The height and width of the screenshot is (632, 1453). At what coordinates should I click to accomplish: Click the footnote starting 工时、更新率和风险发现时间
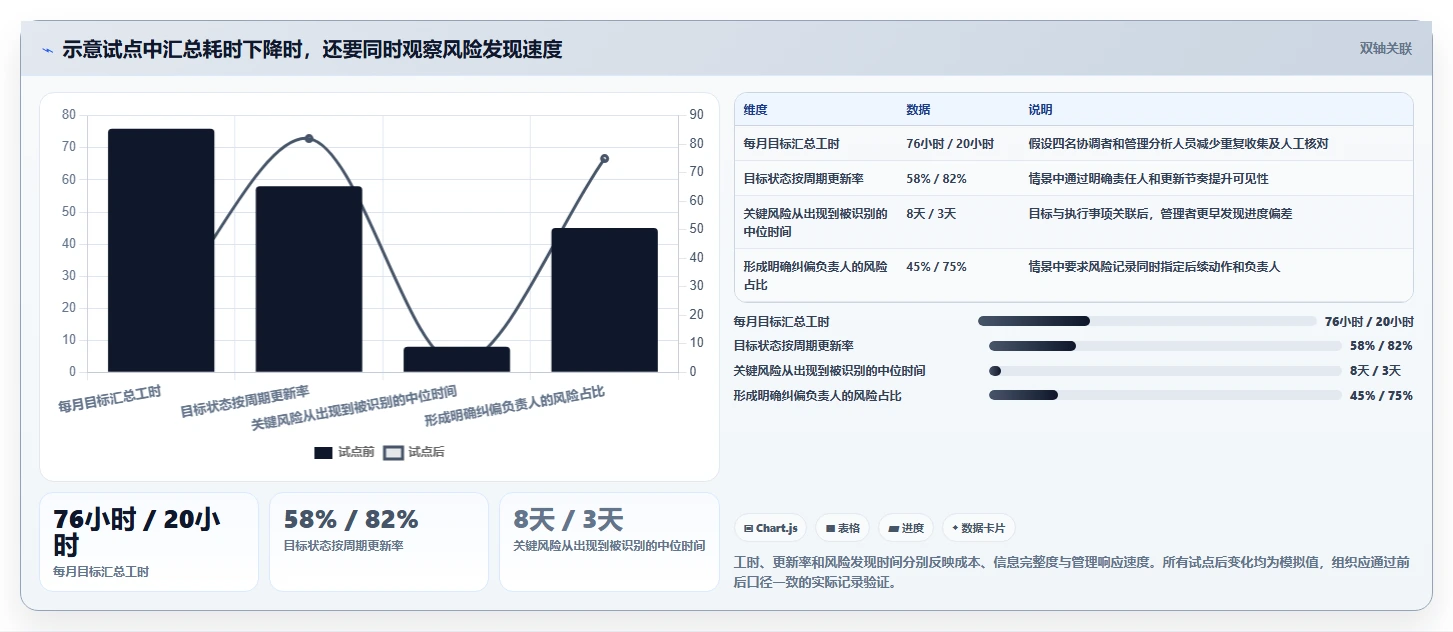point(1072,572)
